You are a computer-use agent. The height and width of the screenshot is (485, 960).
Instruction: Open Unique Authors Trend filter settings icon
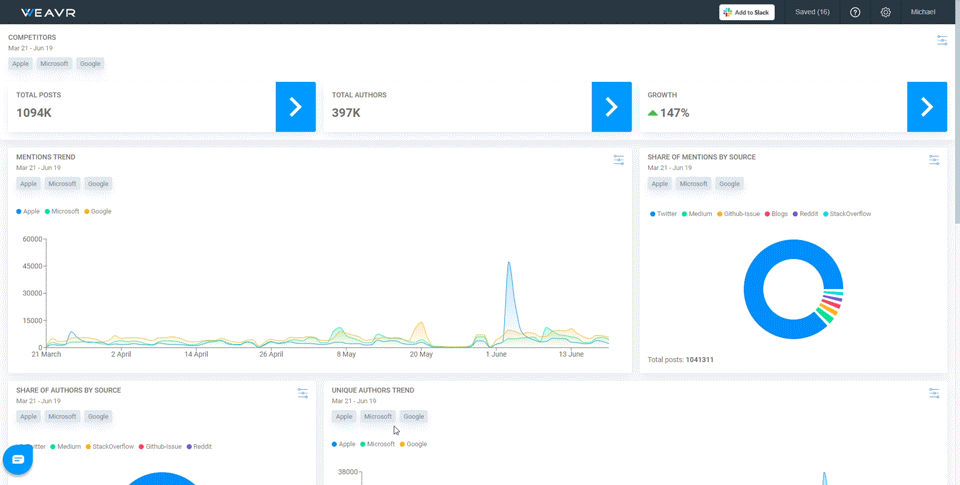pyautogui.click(x=934, y=393)
